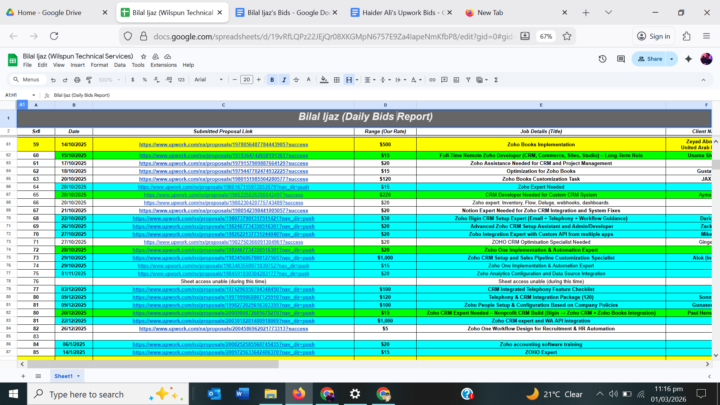
Task: Select the paint format tool
Action: (x=89, y=80)
